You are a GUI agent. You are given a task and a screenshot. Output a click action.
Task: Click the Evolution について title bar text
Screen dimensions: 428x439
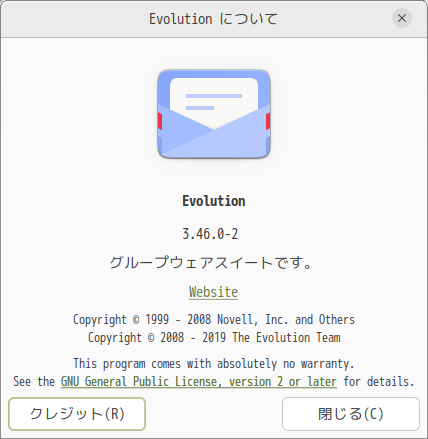pyautogui.click(x=213, y=19)
